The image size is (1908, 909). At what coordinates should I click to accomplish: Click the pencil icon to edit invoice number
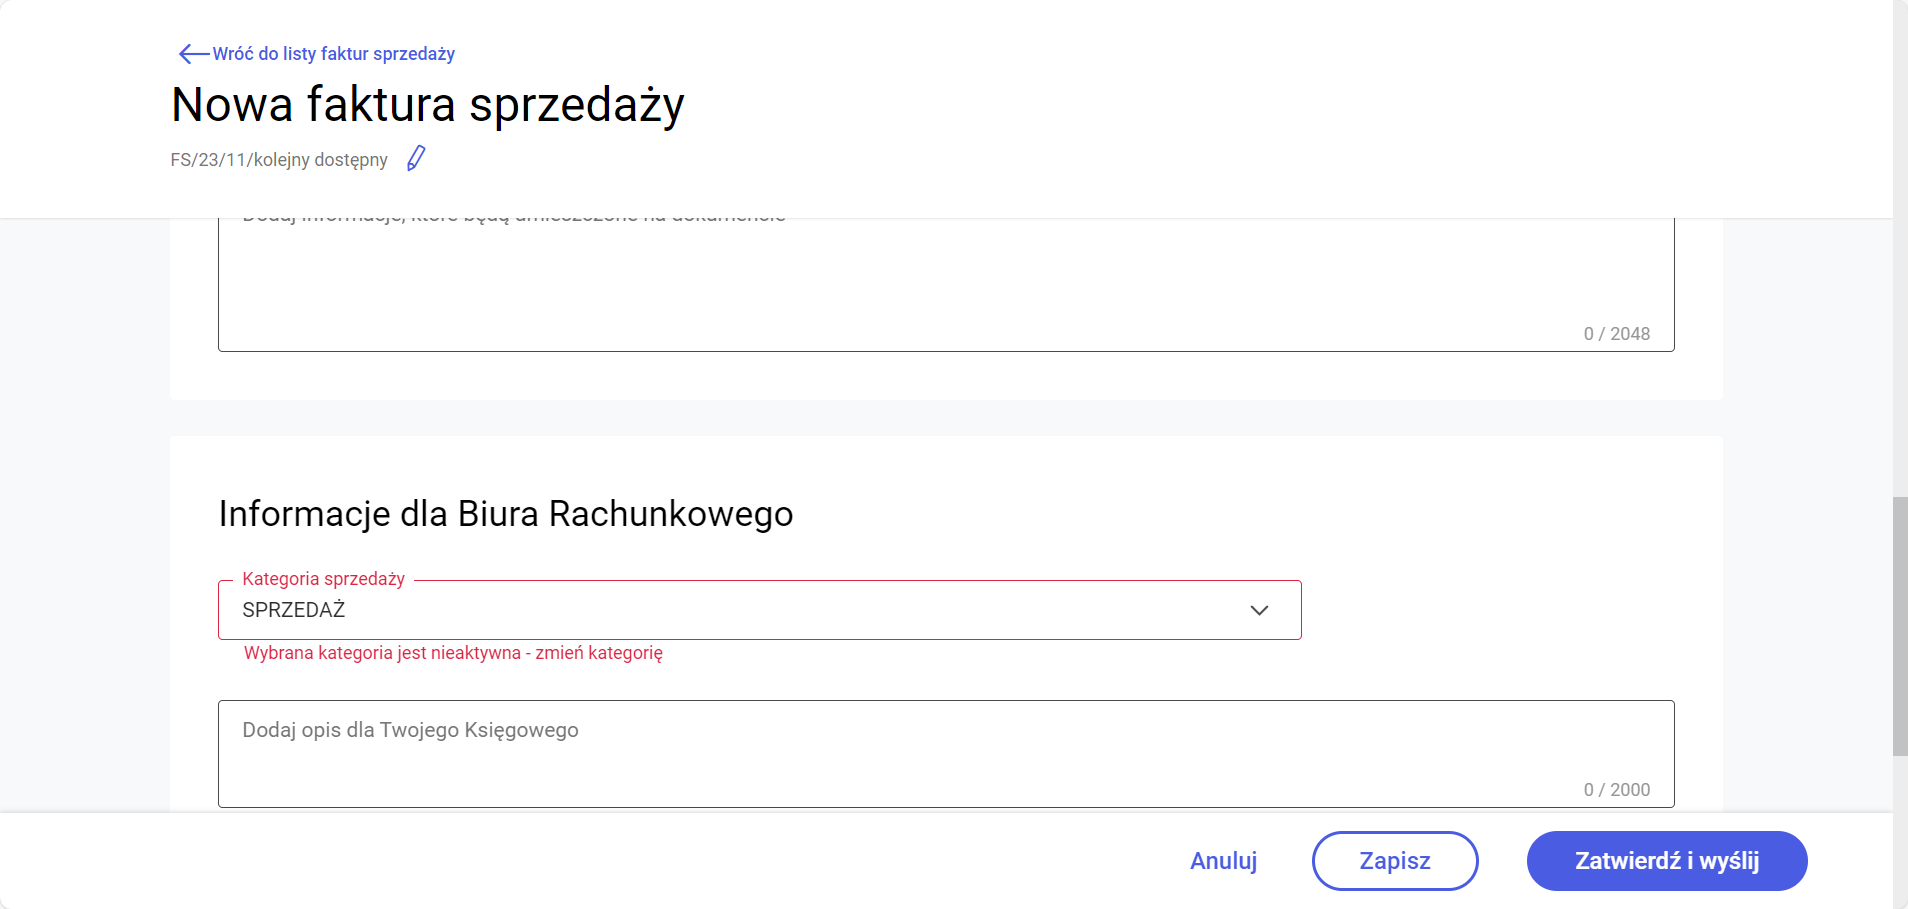pos(416,158)
